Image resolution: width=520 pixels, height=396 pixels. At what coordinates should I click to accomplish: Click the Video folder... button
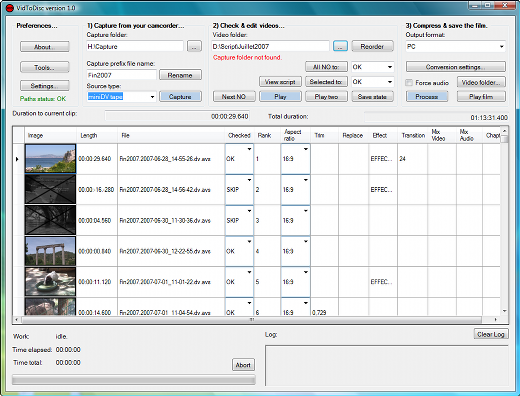click(x=481, y=82)
